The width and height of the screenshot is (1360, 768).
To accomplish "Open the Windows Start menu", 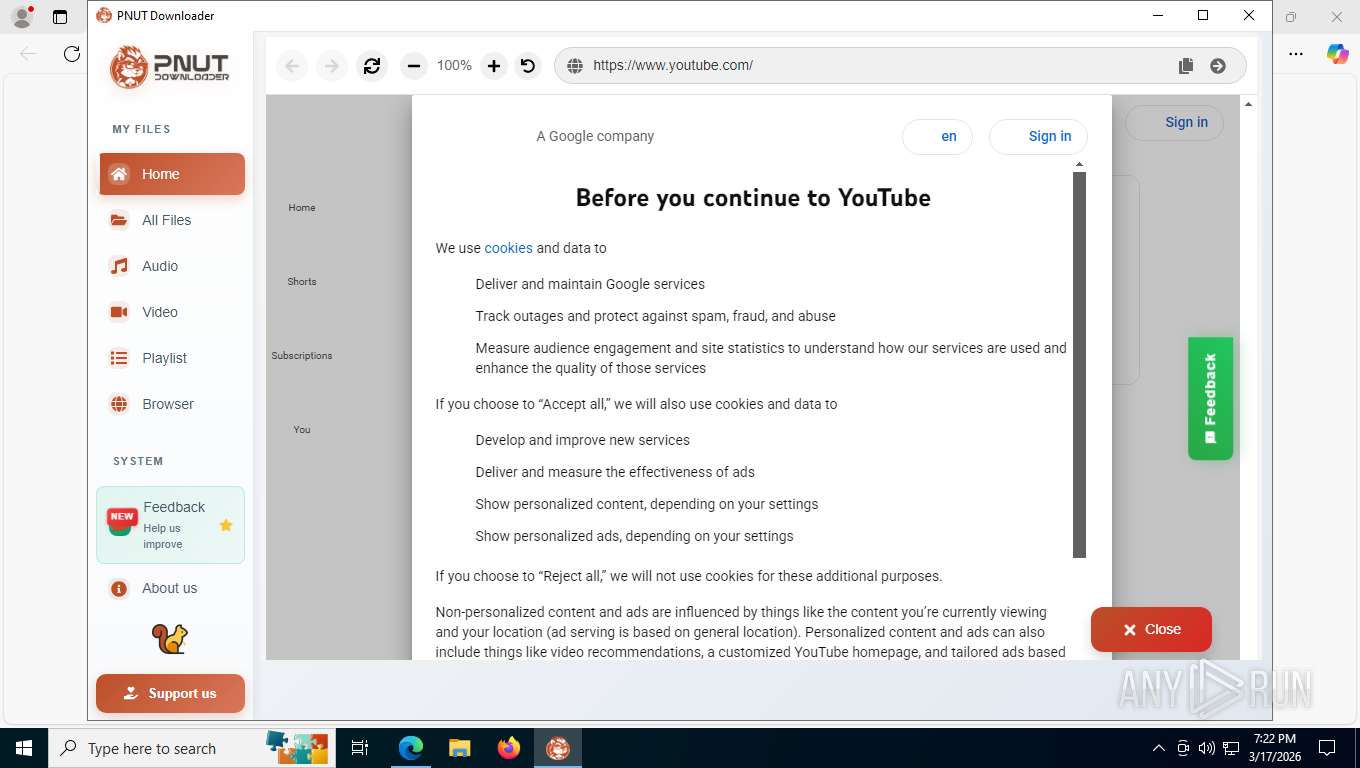I will (x=23, y=748).
